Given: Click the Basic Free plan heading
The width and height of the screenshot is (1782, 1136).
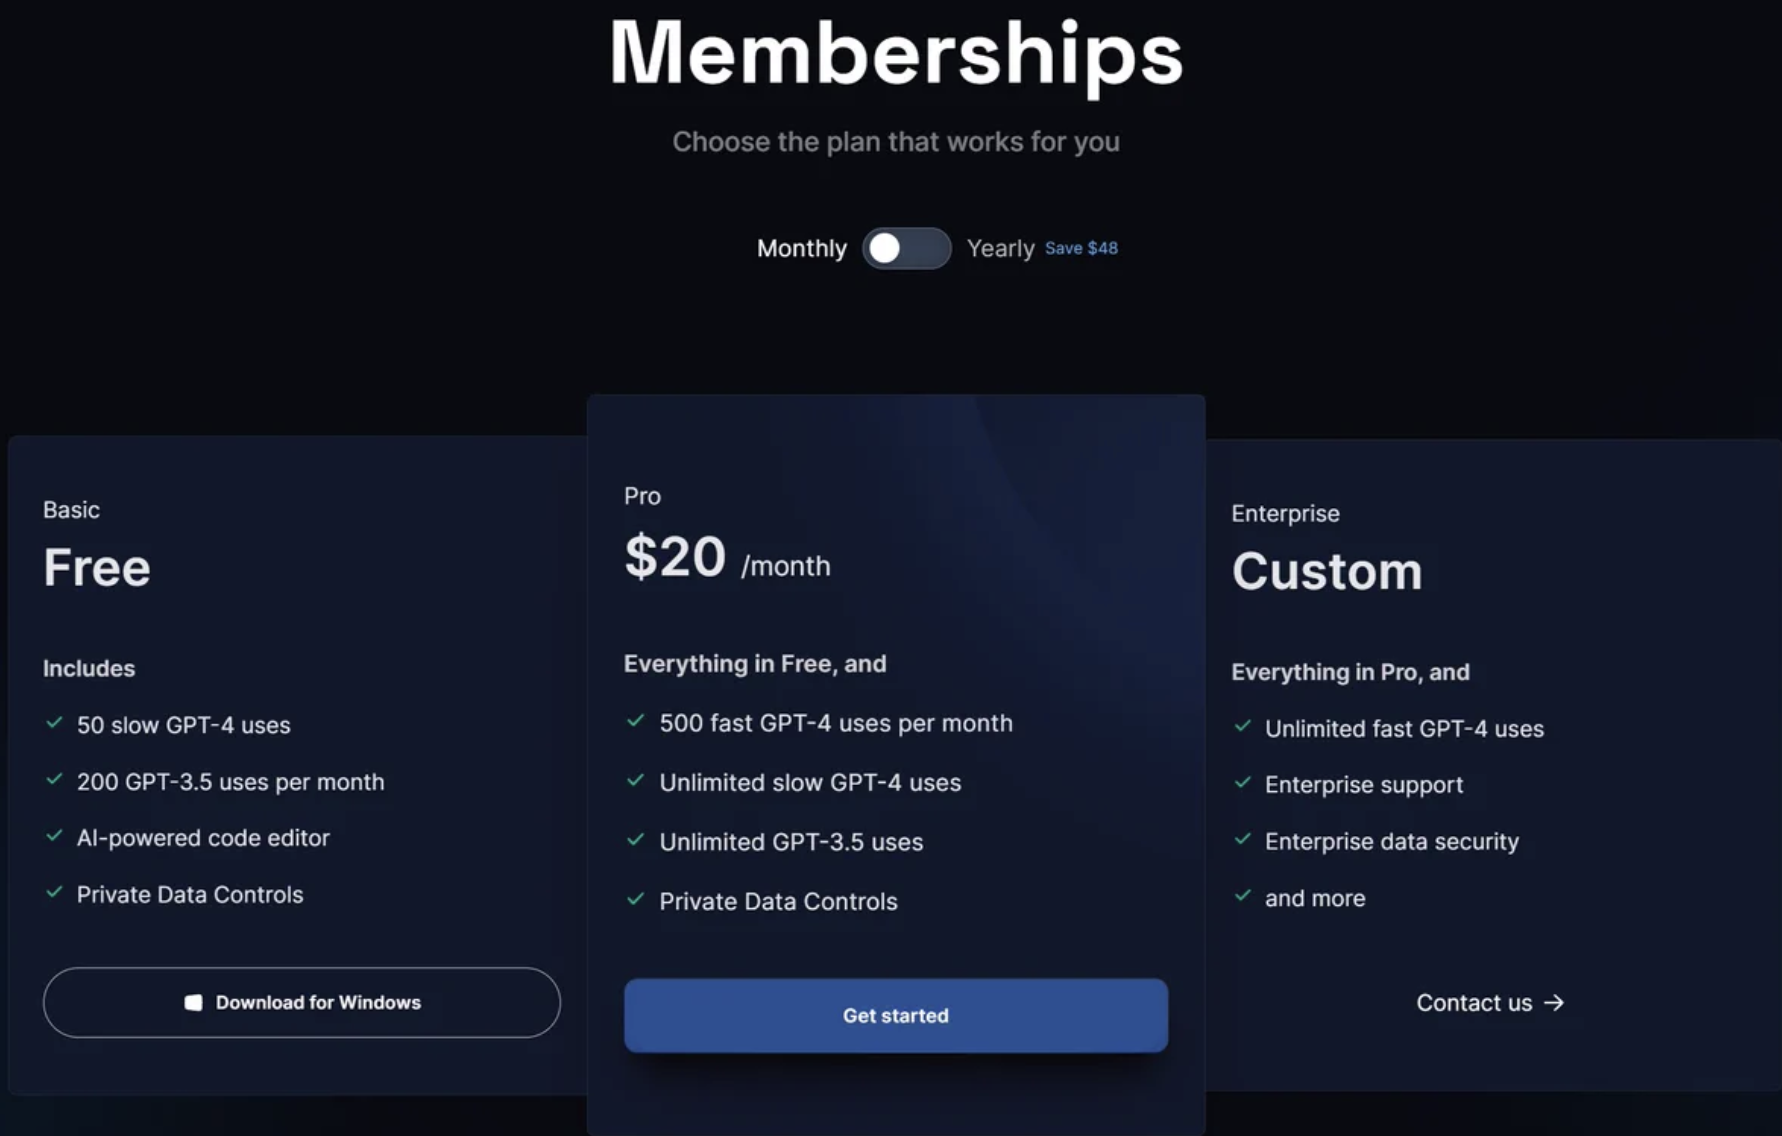Looking at the screenshot, I should (x=97, y=567).
